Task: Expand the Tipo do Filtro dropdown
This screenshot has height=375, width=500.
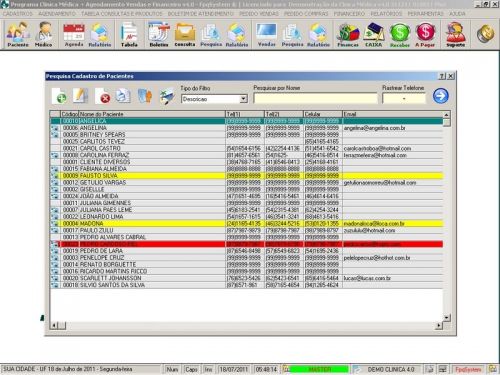Action: click(x=244, y=99)
